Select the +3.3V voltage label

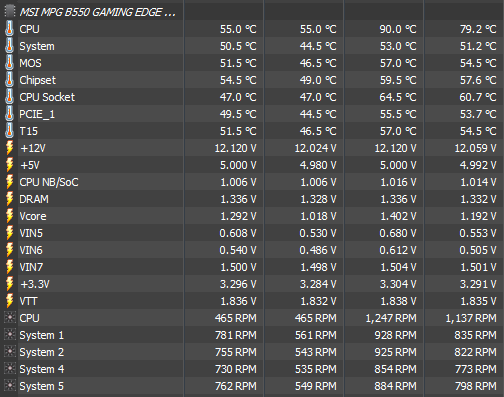[35, 284]
